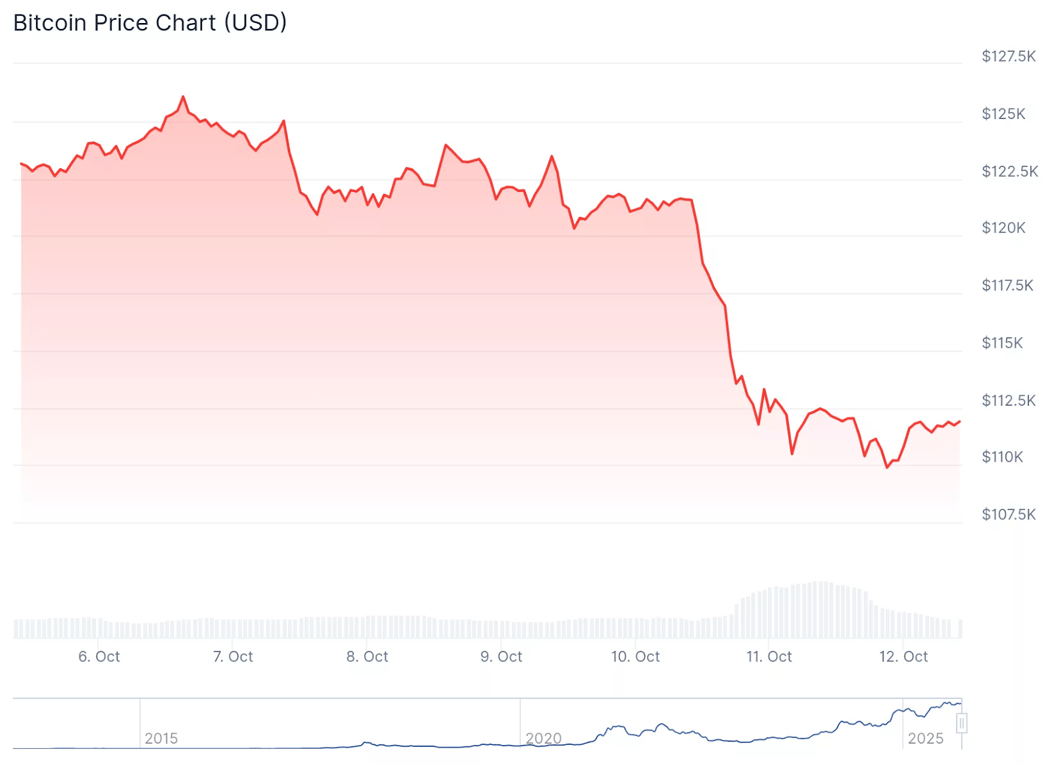Click the 6. Oct date label
1052x768 pixels.
(x=99, y=657)
